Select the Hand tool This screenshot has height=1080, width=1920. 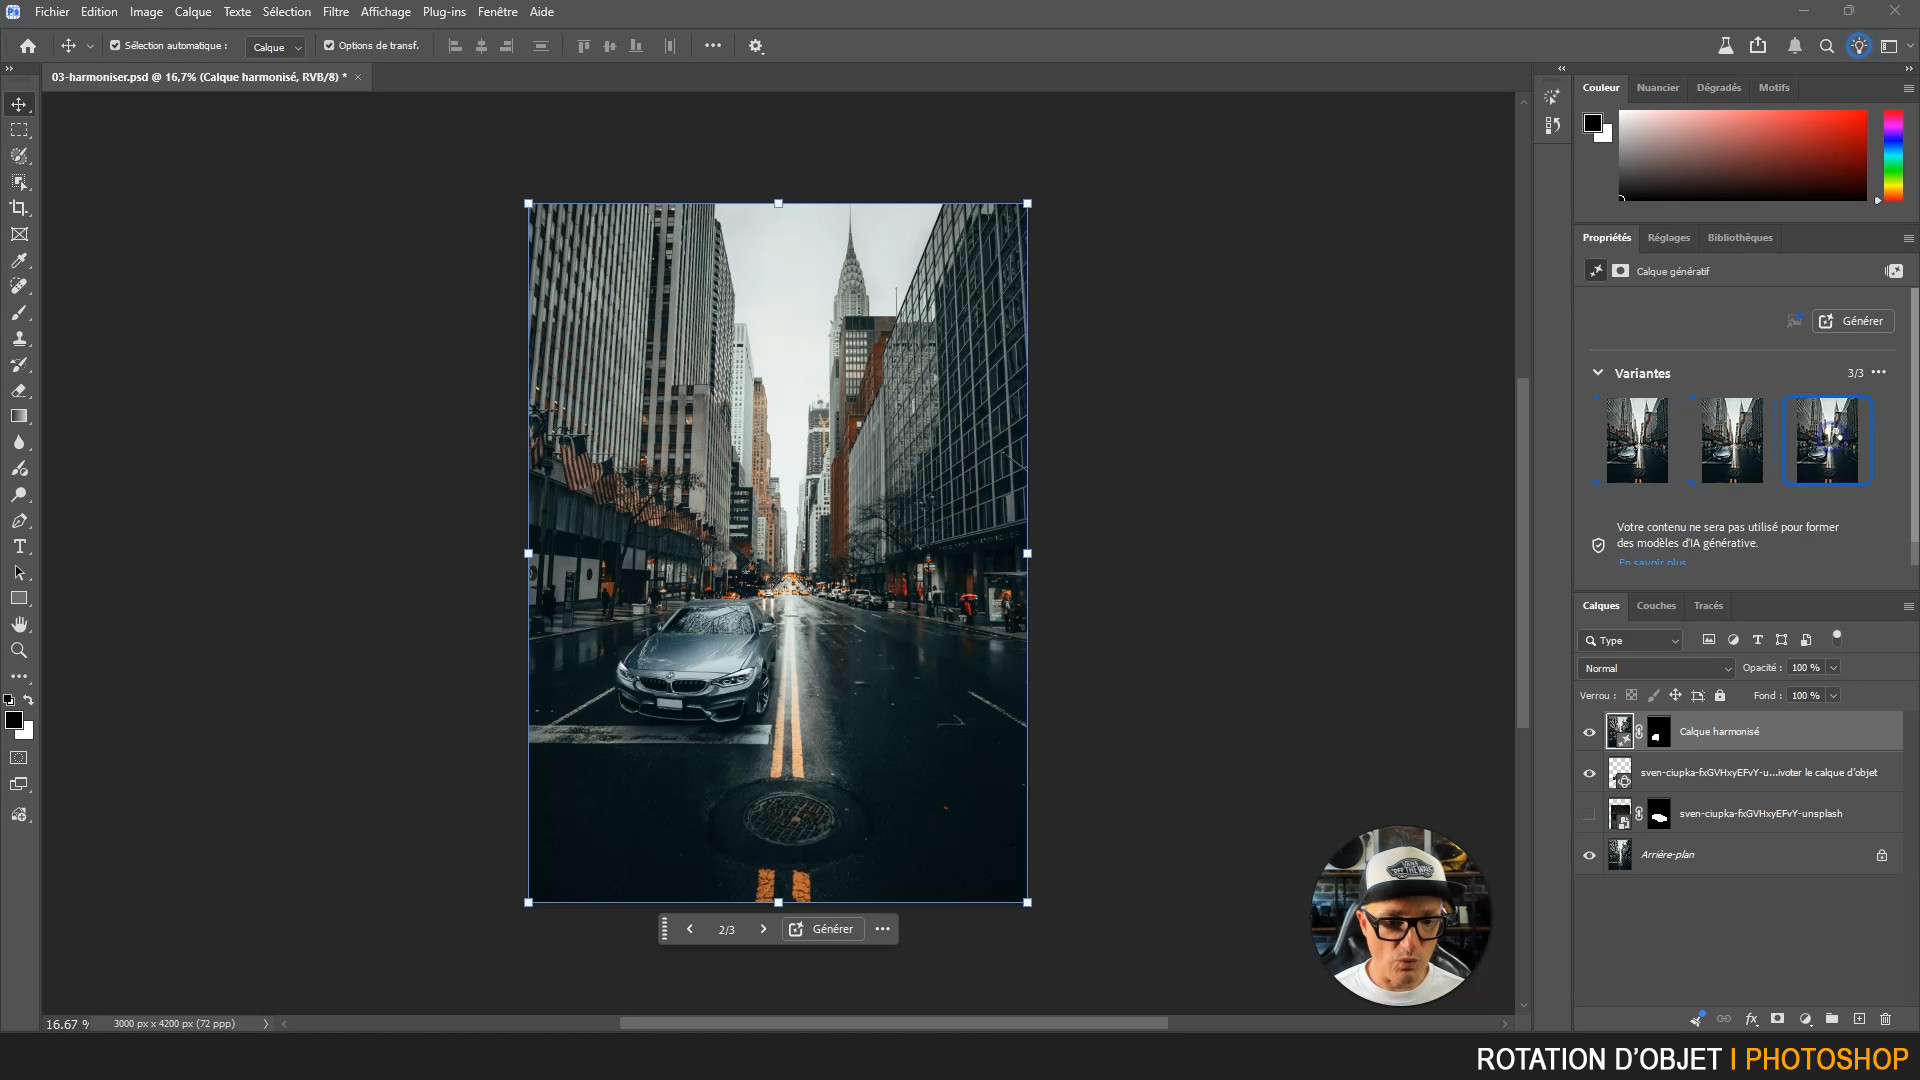pyautogui.click(x=19, y=624)
